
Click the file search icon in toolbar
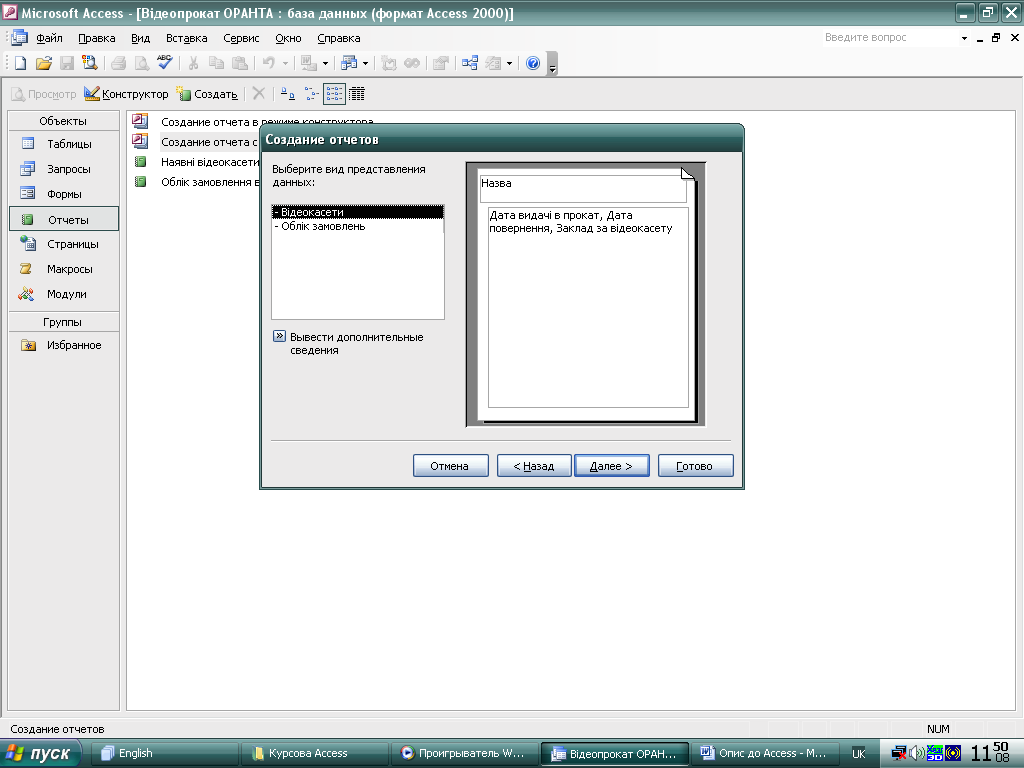89,63
